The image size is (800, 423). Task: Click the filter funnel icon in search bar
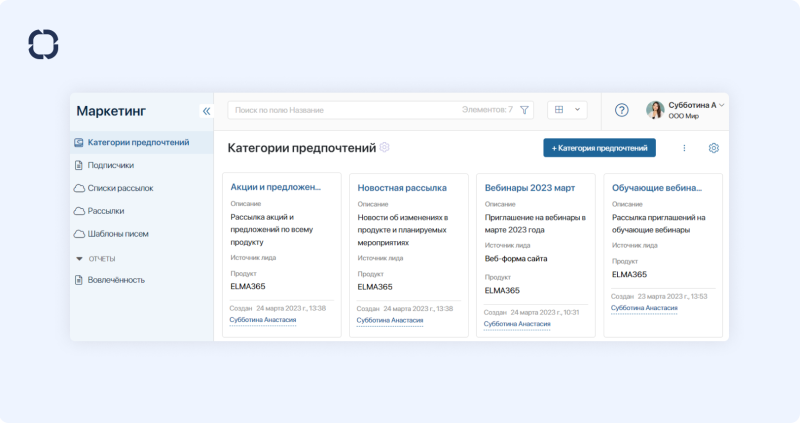[x=525, y=110]
